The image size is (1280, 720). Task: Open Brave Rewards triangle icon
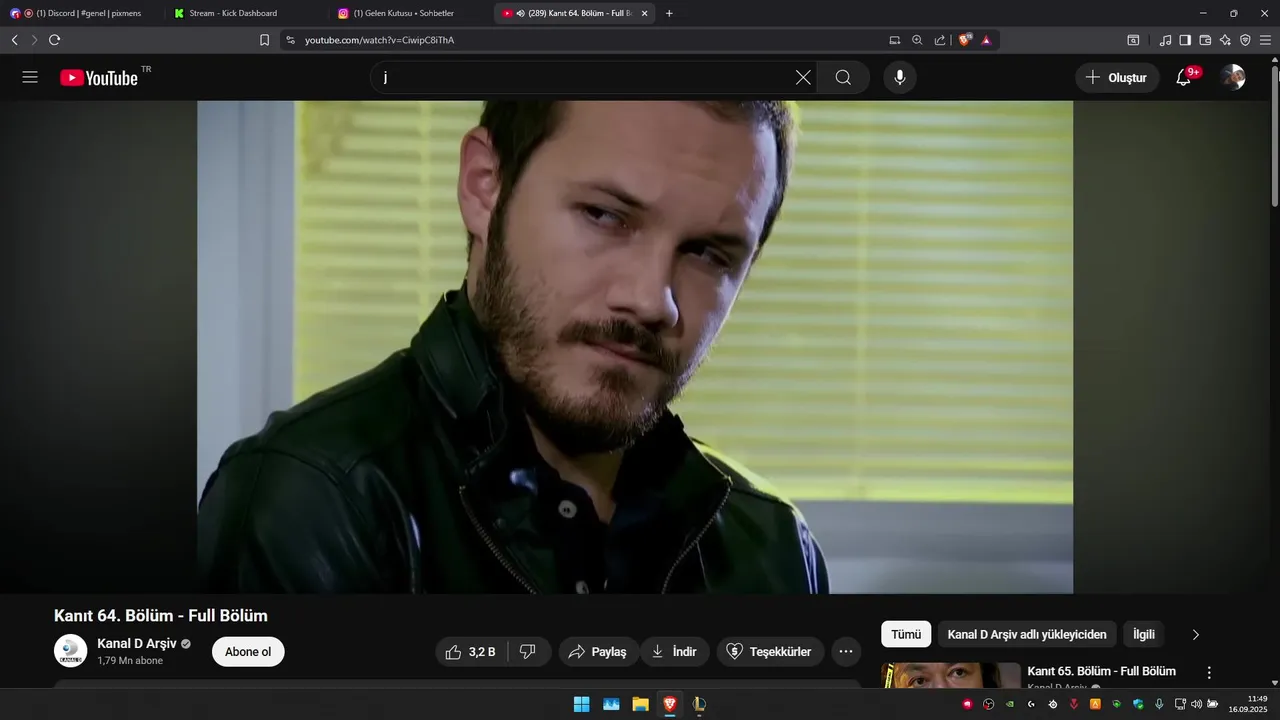(986, 40)
